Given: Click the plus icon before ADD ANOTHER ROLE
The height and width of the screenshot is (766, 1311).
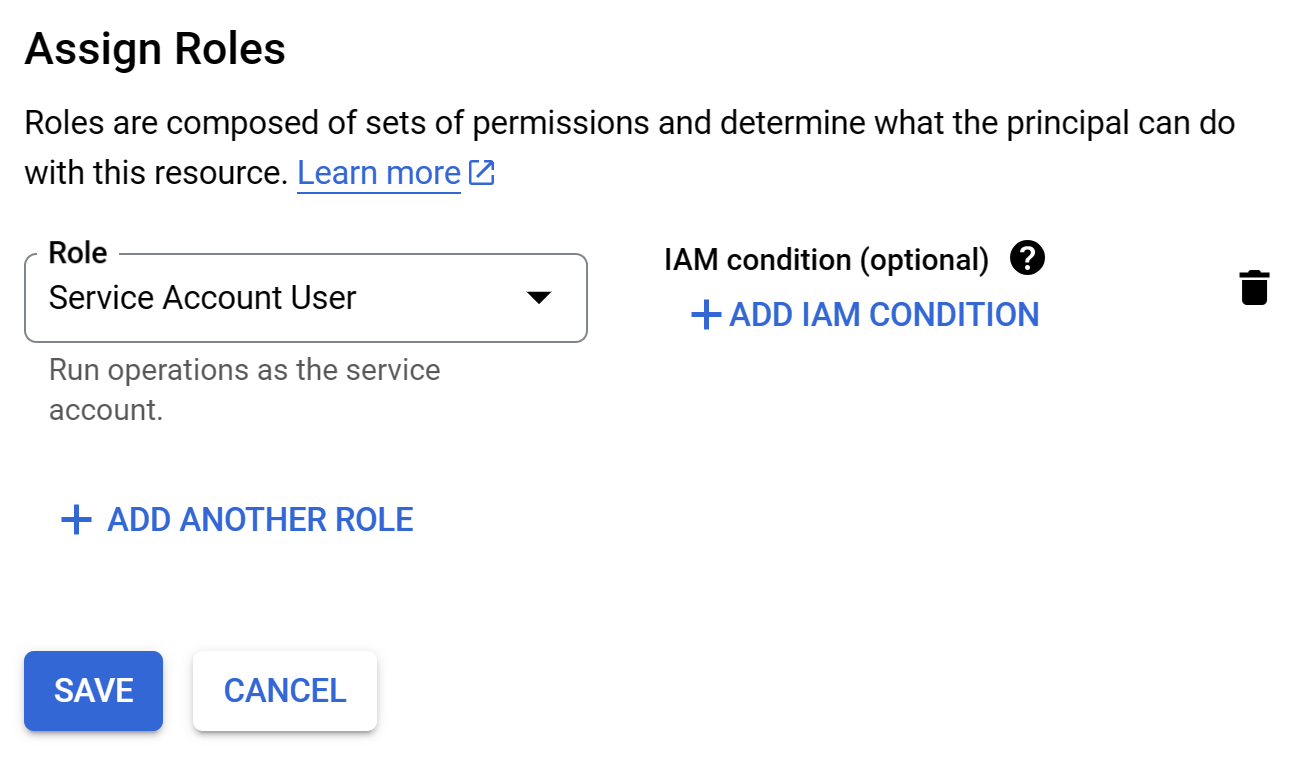Looking at the screenshot, I should [x=77, y=520].
